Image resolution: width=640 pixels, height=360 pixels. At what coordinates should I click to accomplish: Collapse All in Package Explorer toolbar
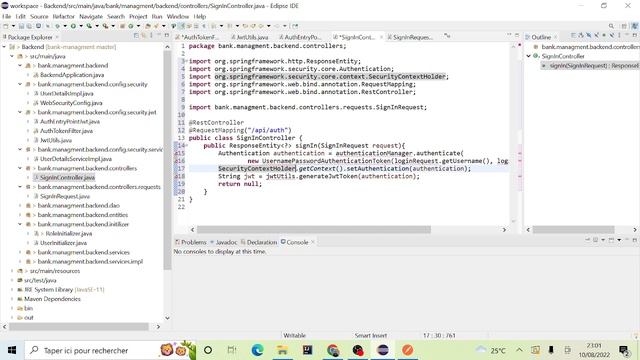136,36
